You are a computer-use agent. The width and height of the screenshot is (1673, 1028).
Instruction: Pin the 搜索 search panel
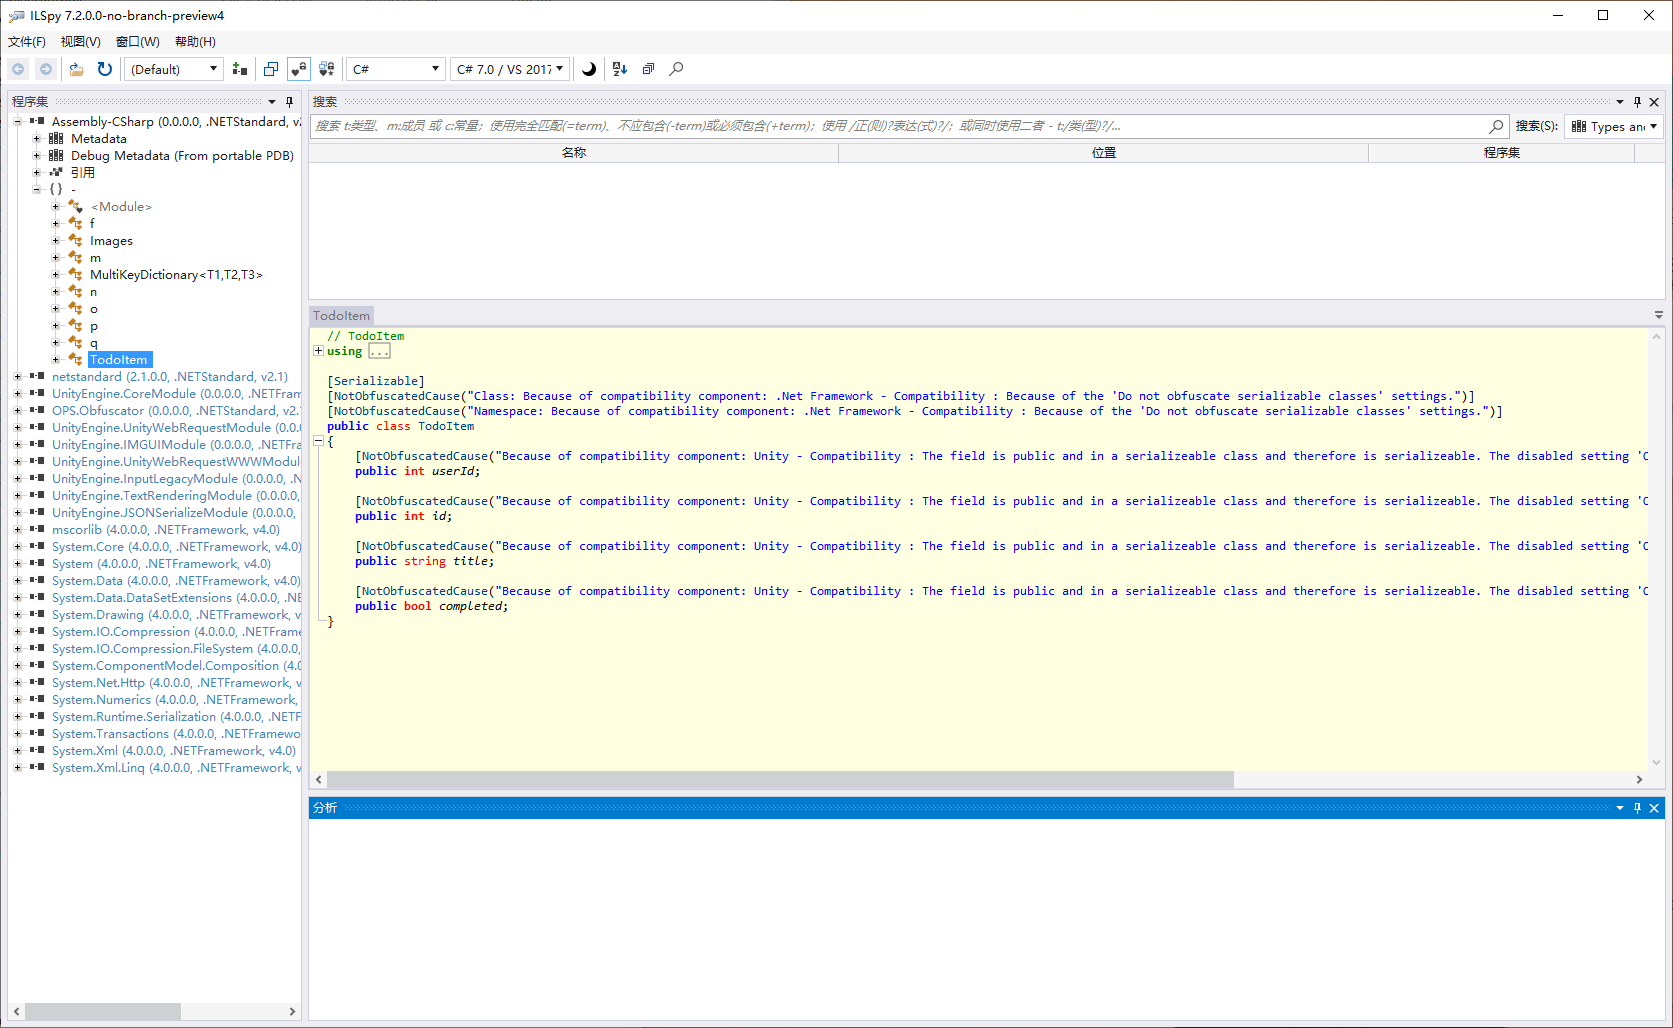click(x=1637, y=102)
